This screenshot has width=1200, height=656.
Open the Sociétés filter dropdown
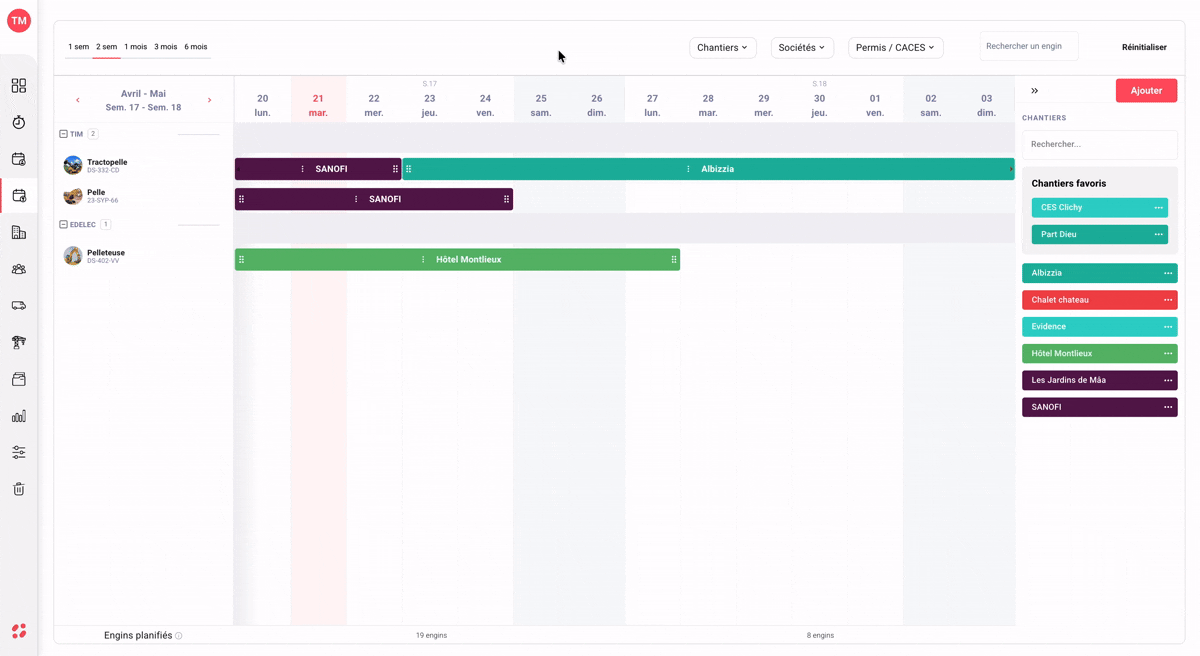(802, 47)
